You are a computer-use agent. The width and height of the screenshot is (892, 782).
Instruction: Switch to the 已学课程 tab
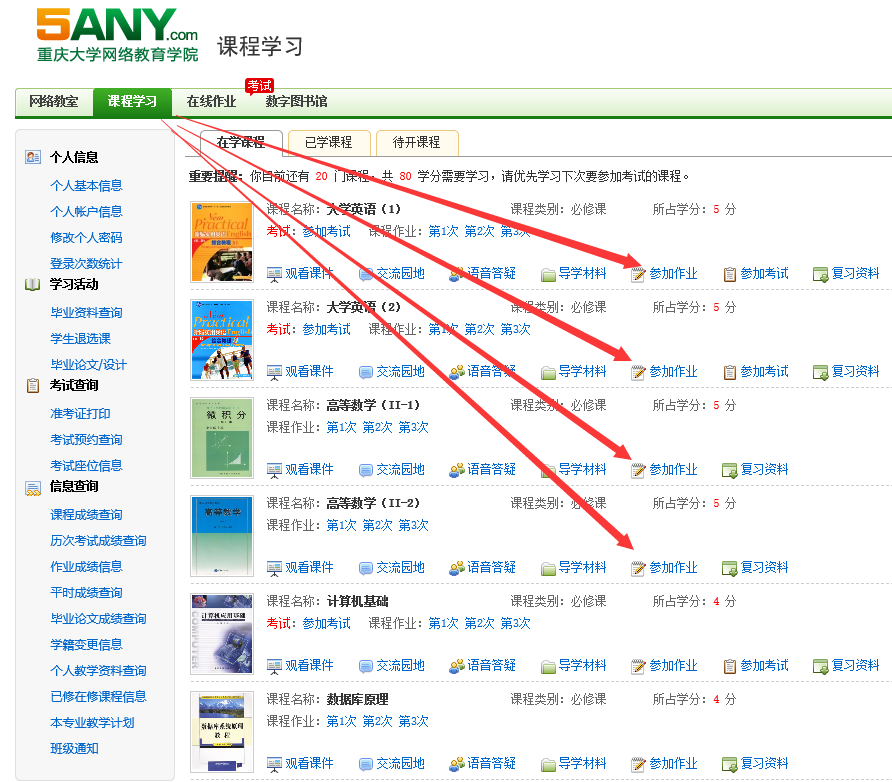[328, 143]
